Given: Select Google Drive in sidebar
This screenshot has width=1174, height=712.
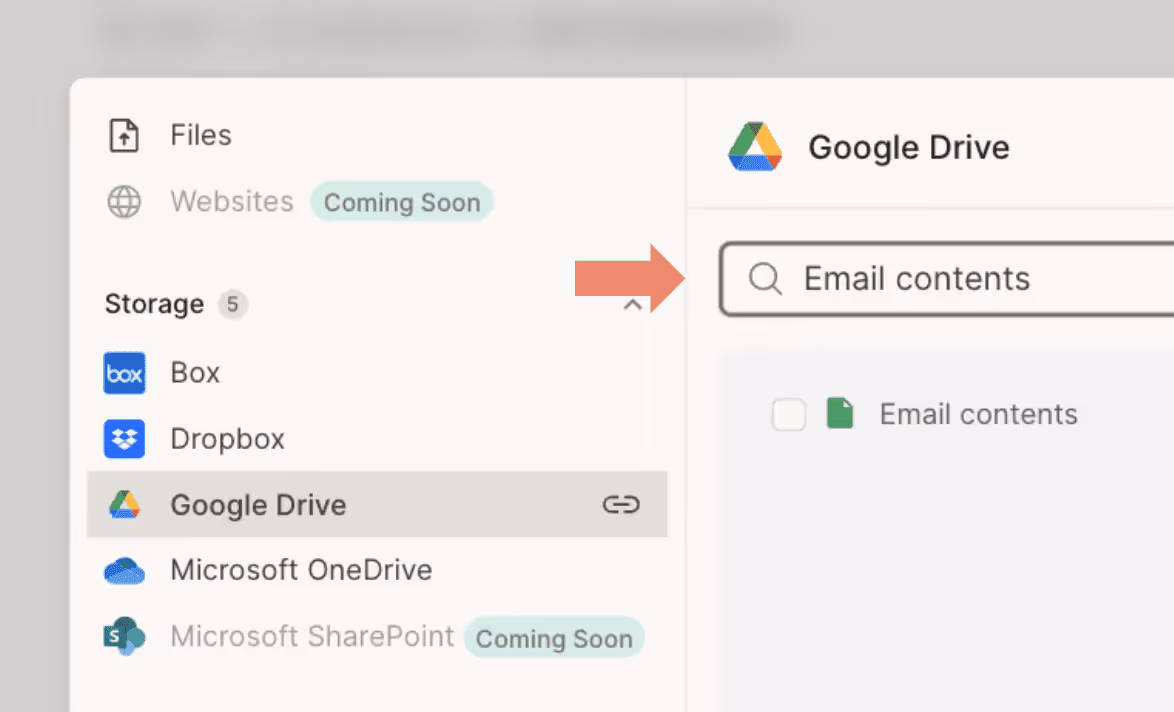Looking at the screenshot, I should [377, 505].
